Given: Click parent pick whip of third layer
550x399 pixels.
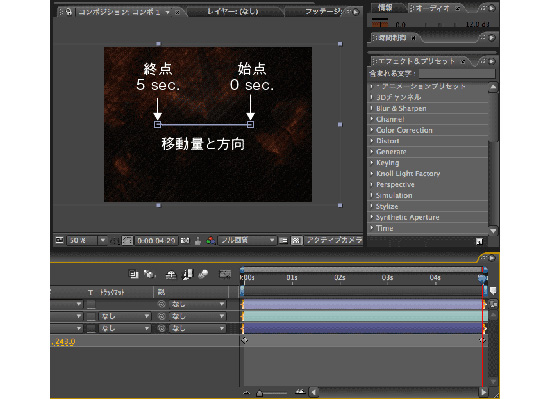Looking at the screenshot, I should [161, 329].
